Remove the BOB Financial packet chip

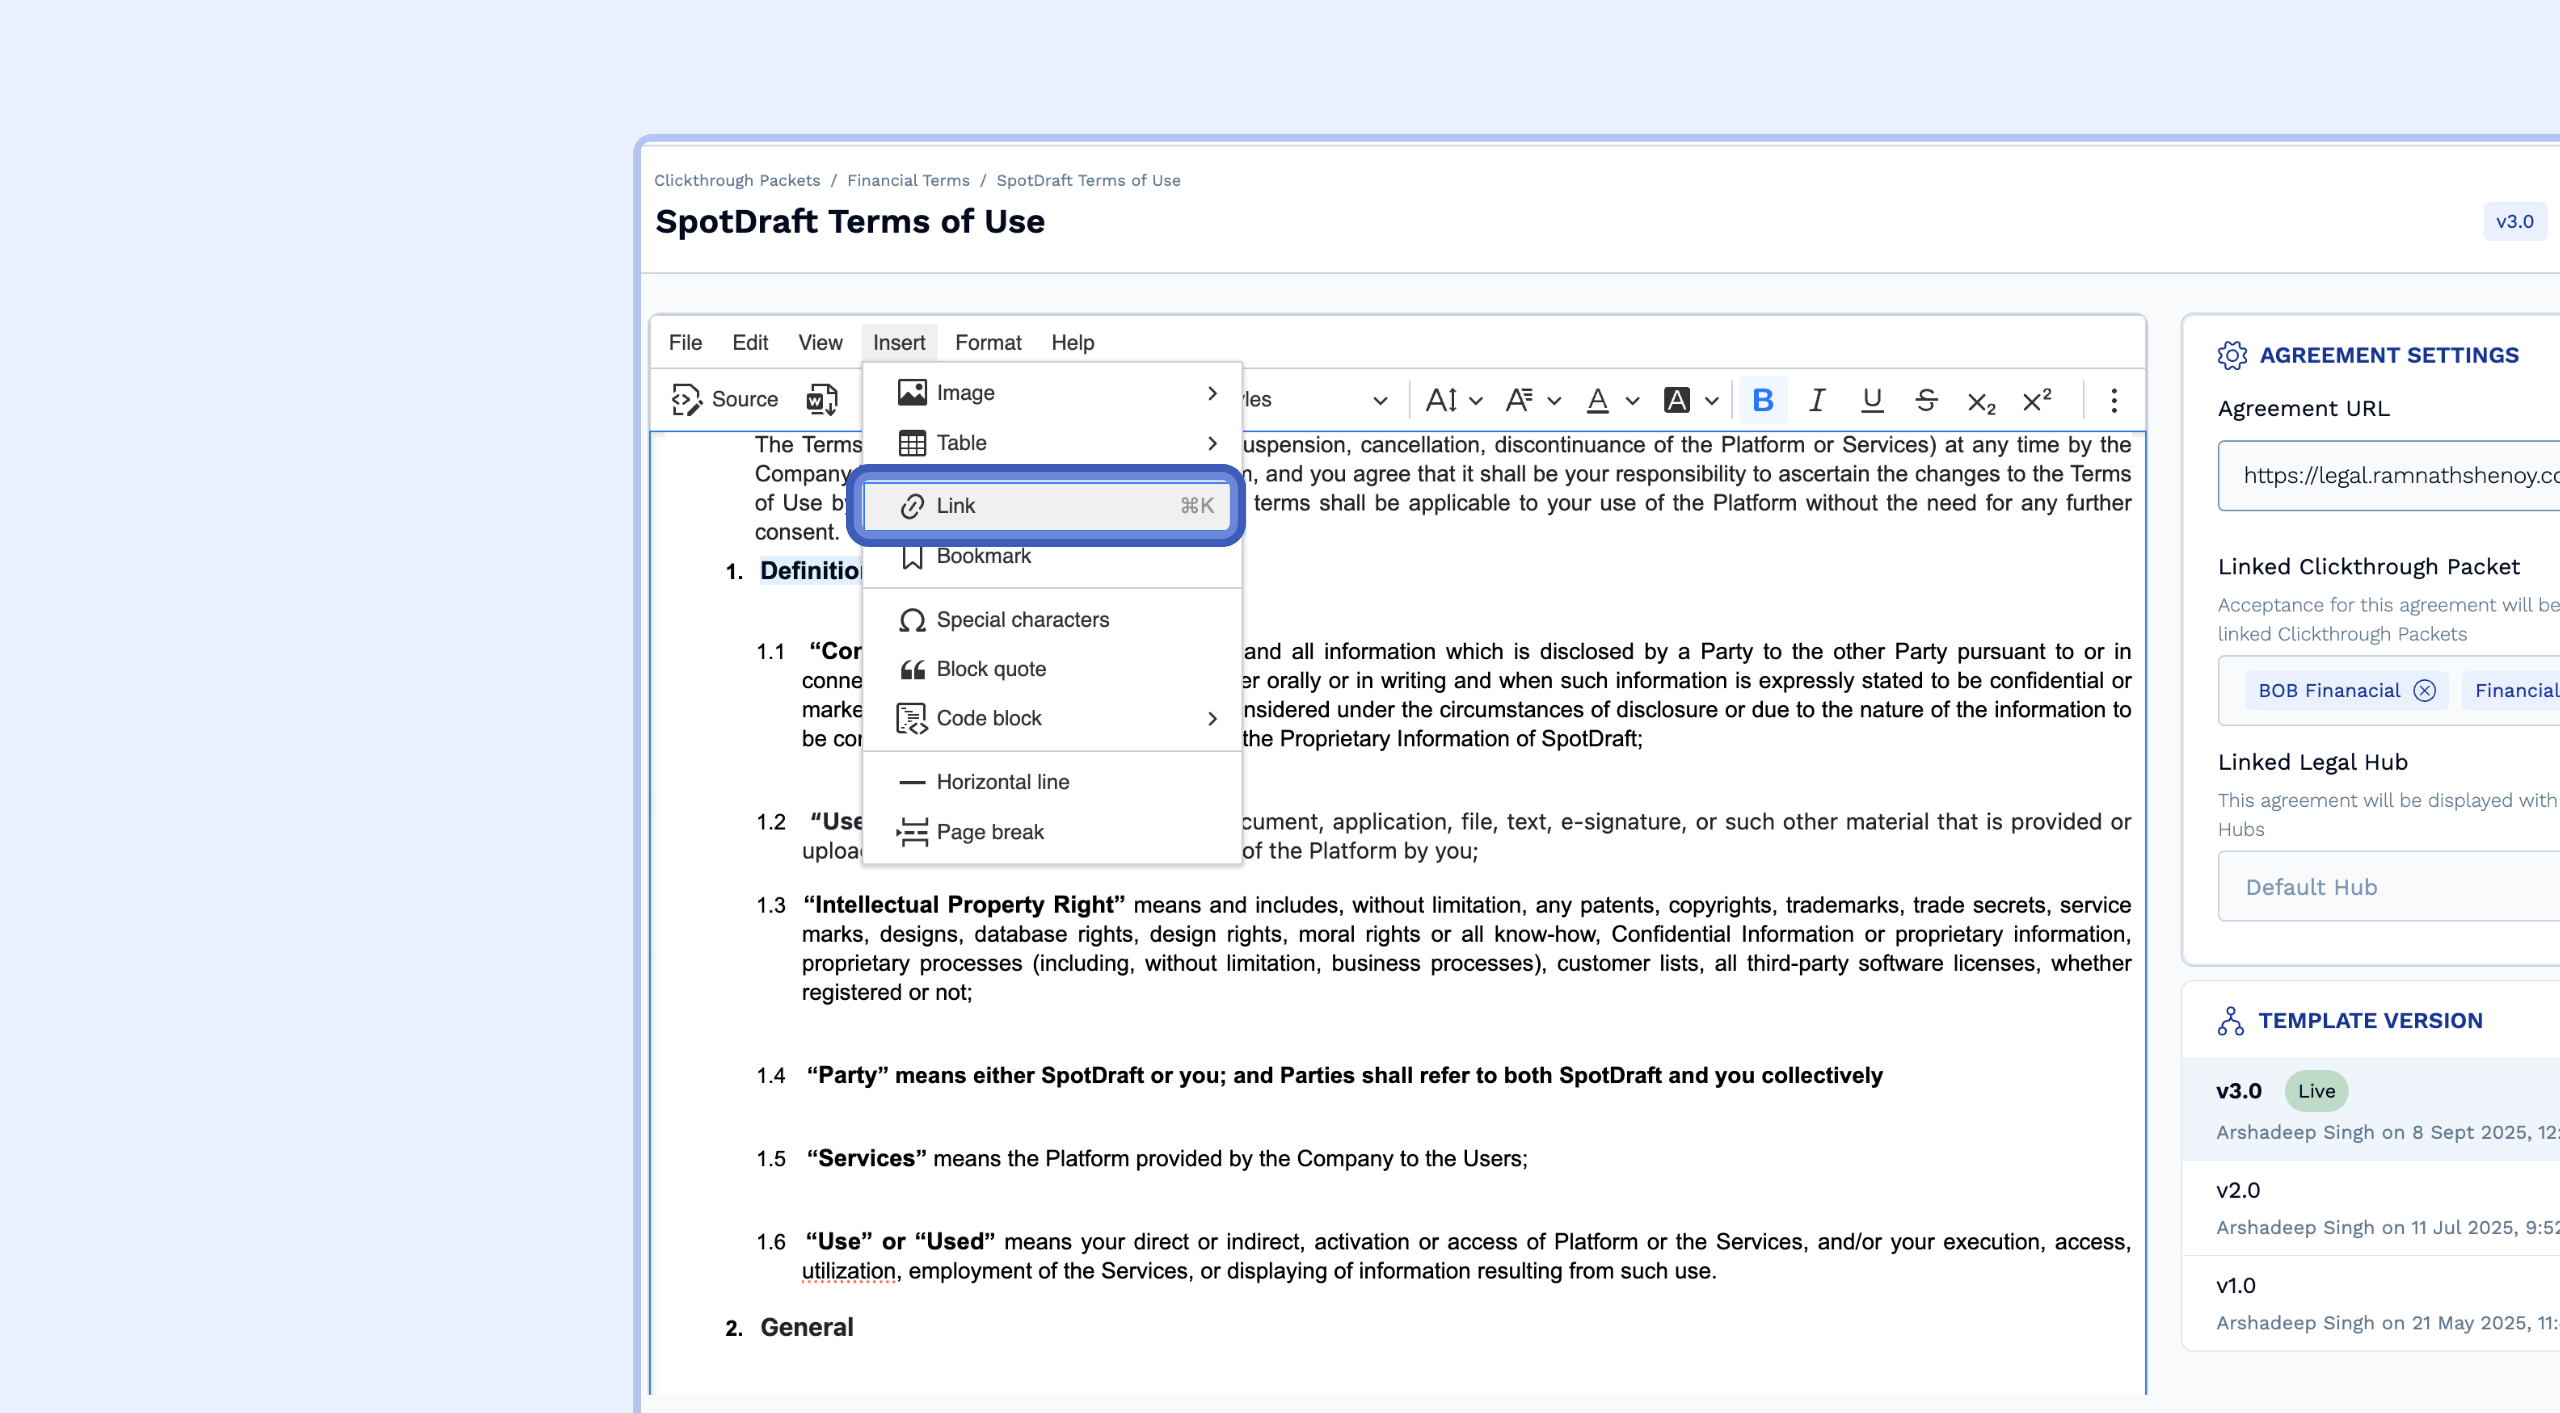pyautogui.click(x=2425, y=690)
